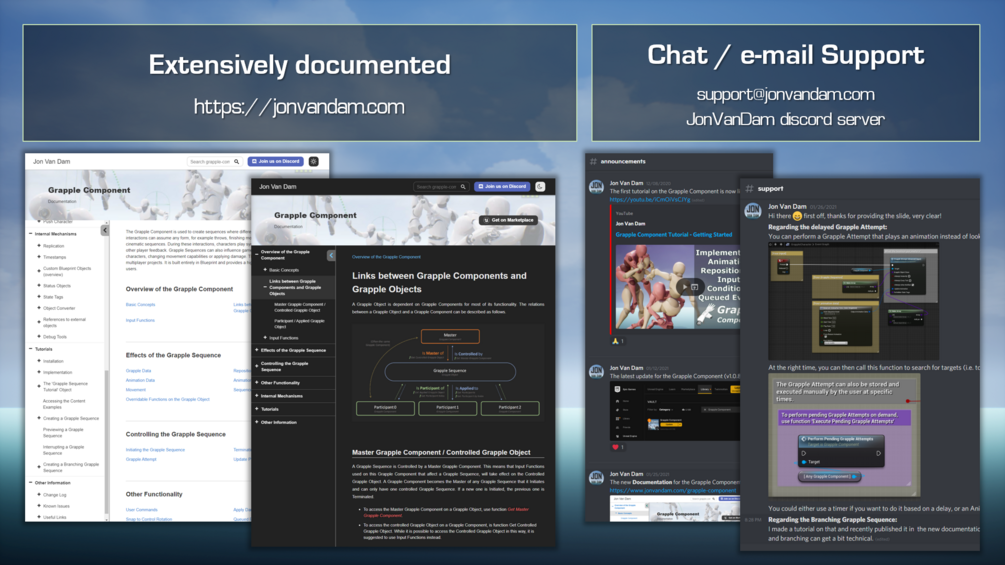This screenshot has height=565, width=1005.
Task: Click the pray reaction under the tutorial message
Action: point(619,341)
